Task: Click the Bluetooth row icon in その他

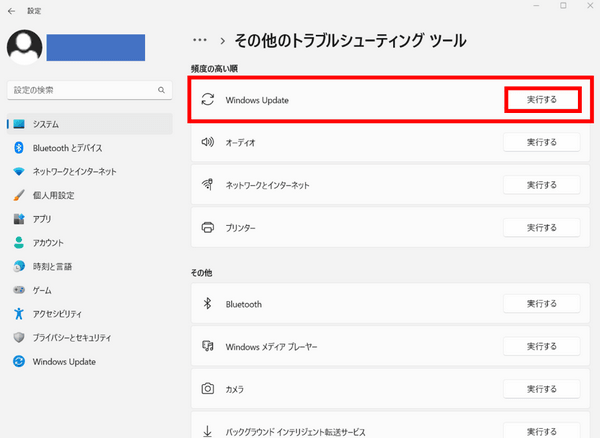Action: tap(207, 304)
